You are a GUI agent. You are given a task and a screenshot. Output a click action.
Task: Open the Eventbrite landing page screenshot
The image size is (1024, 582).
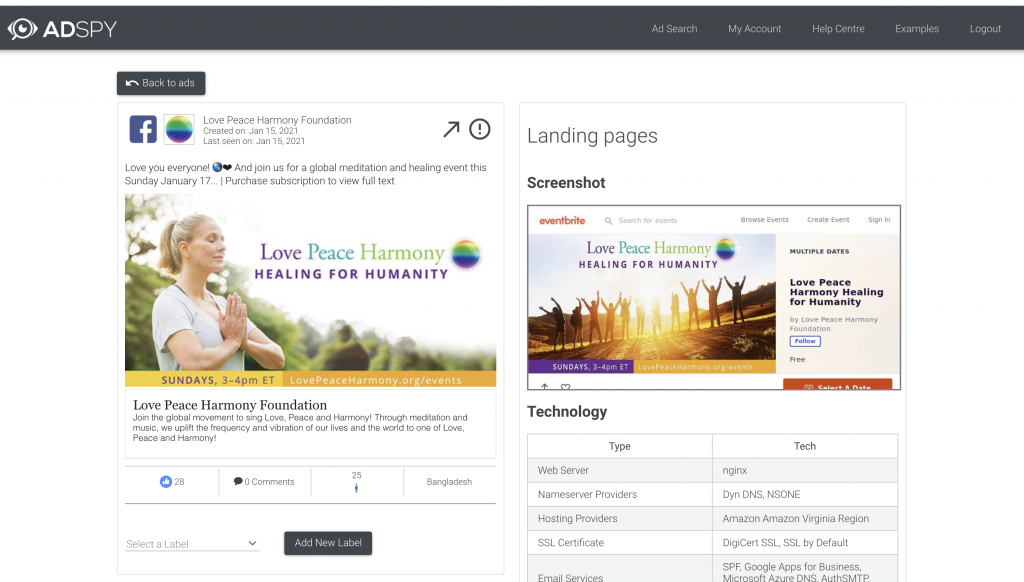click(x=714, y=298)
